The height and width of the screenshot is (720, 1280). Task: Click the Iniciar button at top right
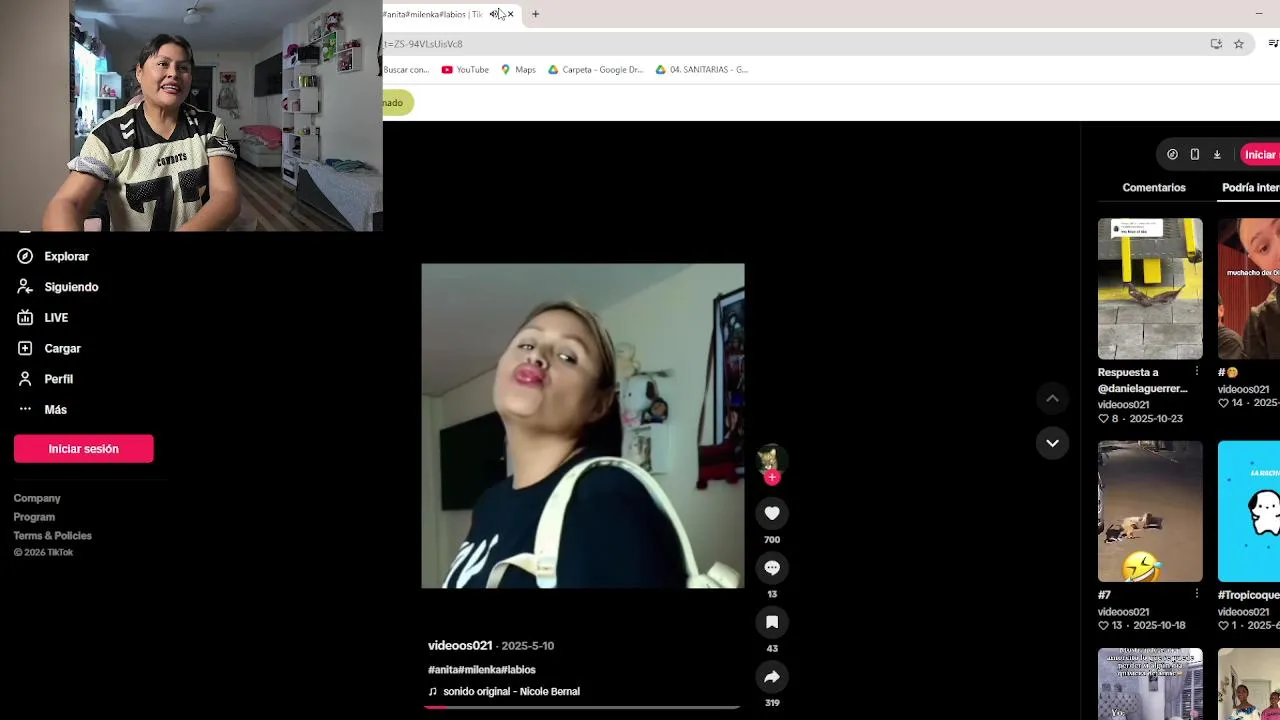point(1260,155)
